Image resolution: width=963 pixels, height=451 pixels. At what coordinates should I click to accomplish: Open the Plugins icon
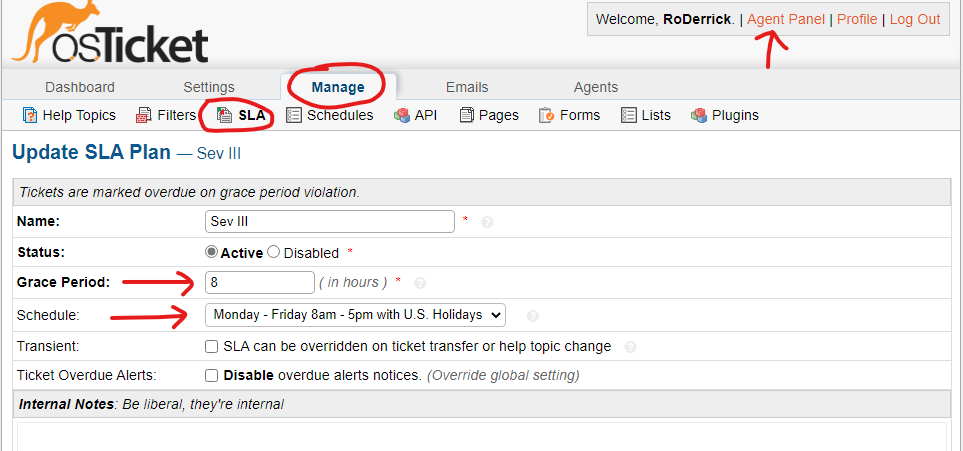700,116
